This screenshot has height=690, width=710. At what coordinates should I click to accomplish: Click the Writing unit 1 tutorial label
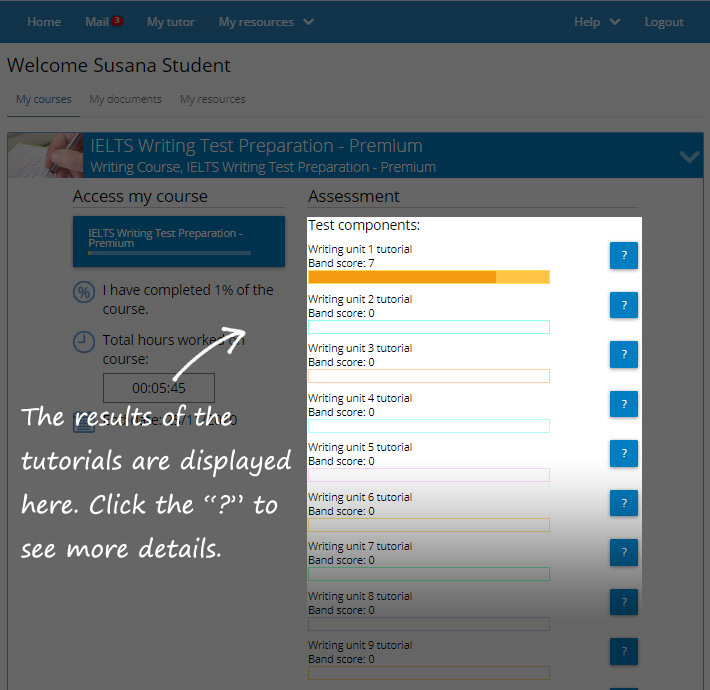(x=360, y=249)
